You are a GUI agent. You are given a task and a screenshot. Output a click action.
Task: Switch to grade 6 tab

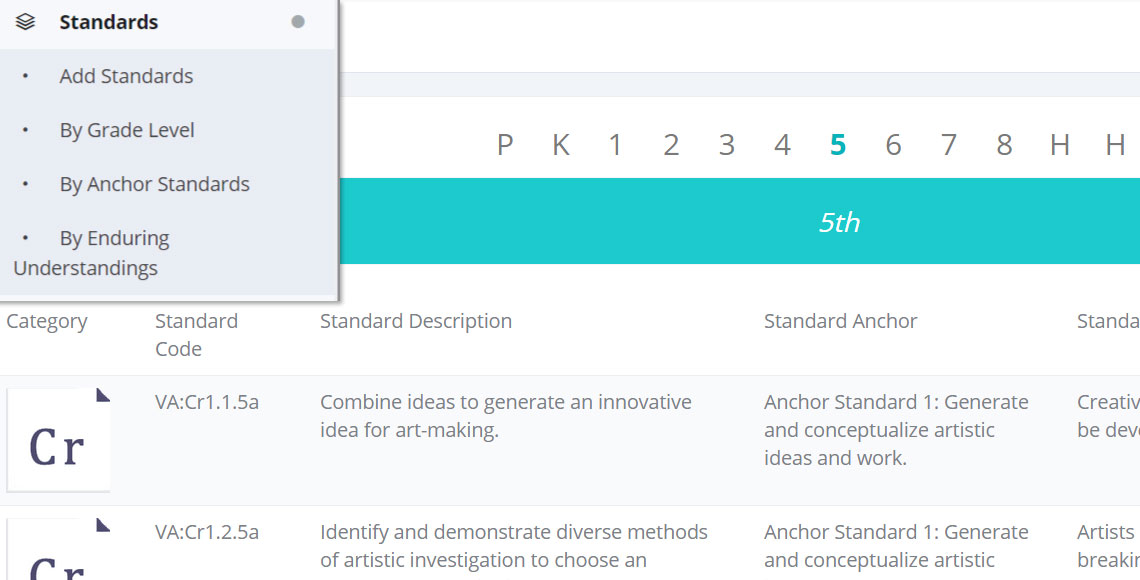pyautogui.click(x=893, y=146)
